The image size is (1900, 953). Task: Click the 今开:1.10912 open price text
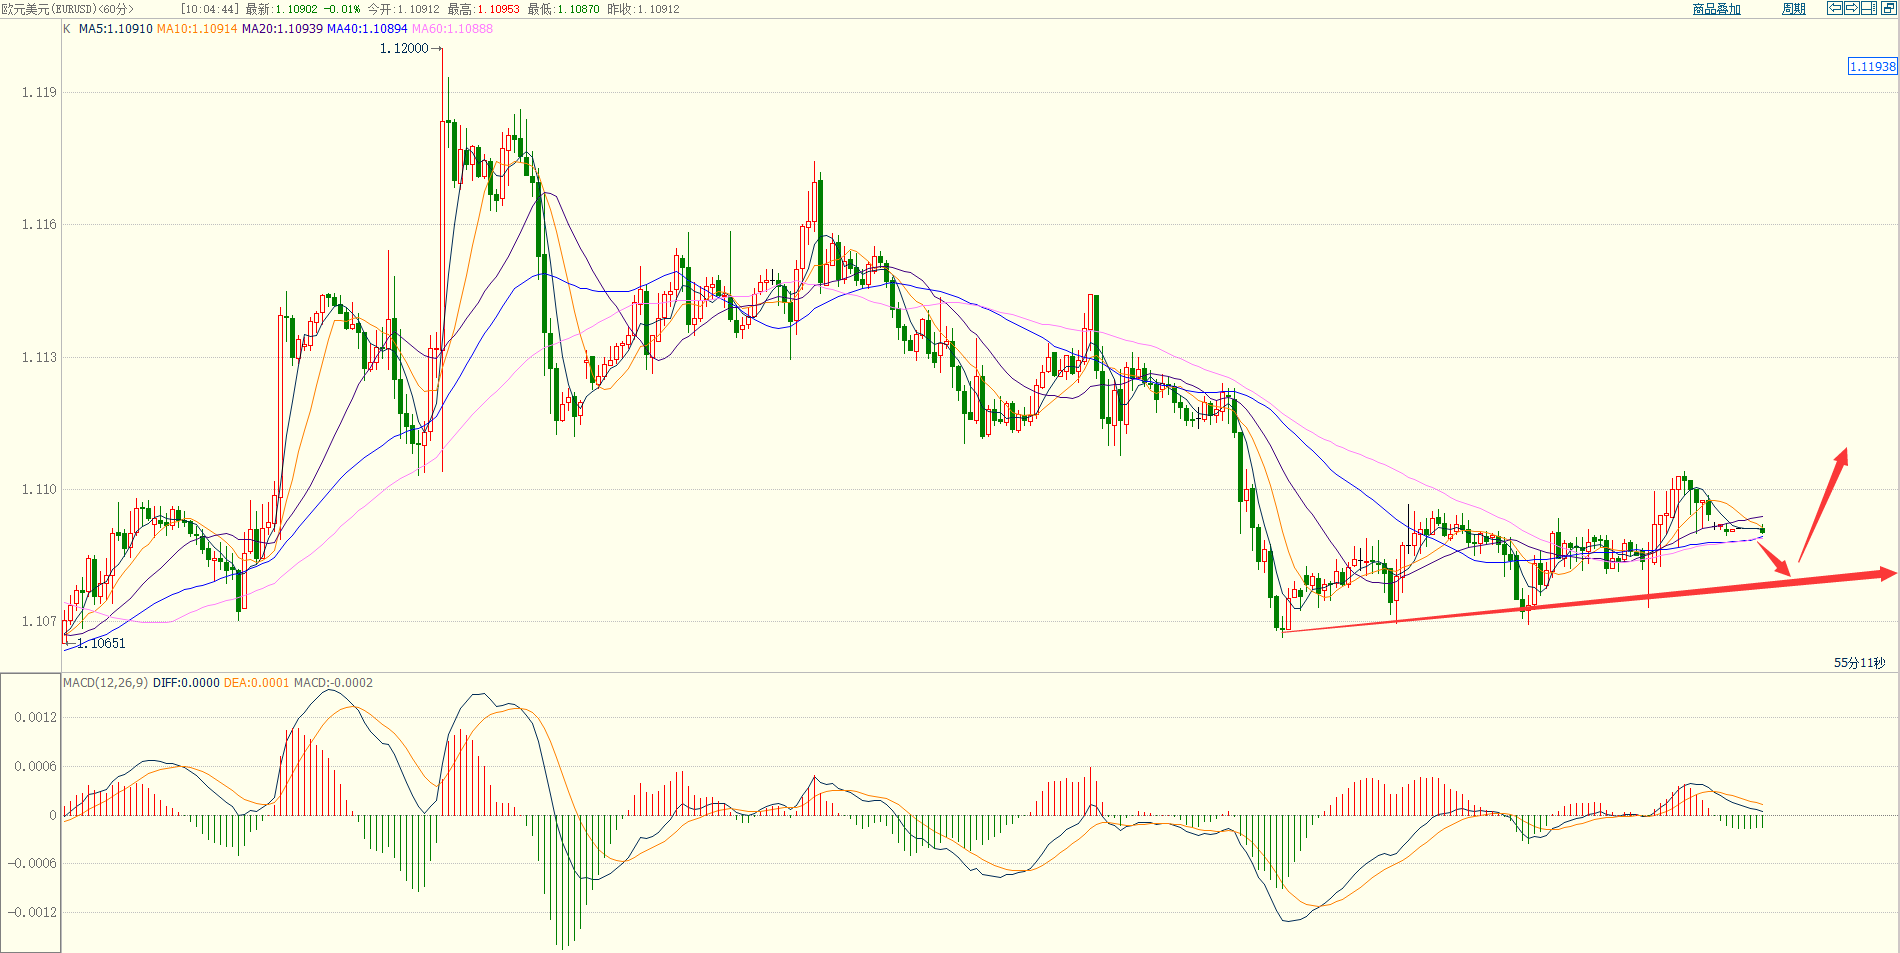[403, 9]
